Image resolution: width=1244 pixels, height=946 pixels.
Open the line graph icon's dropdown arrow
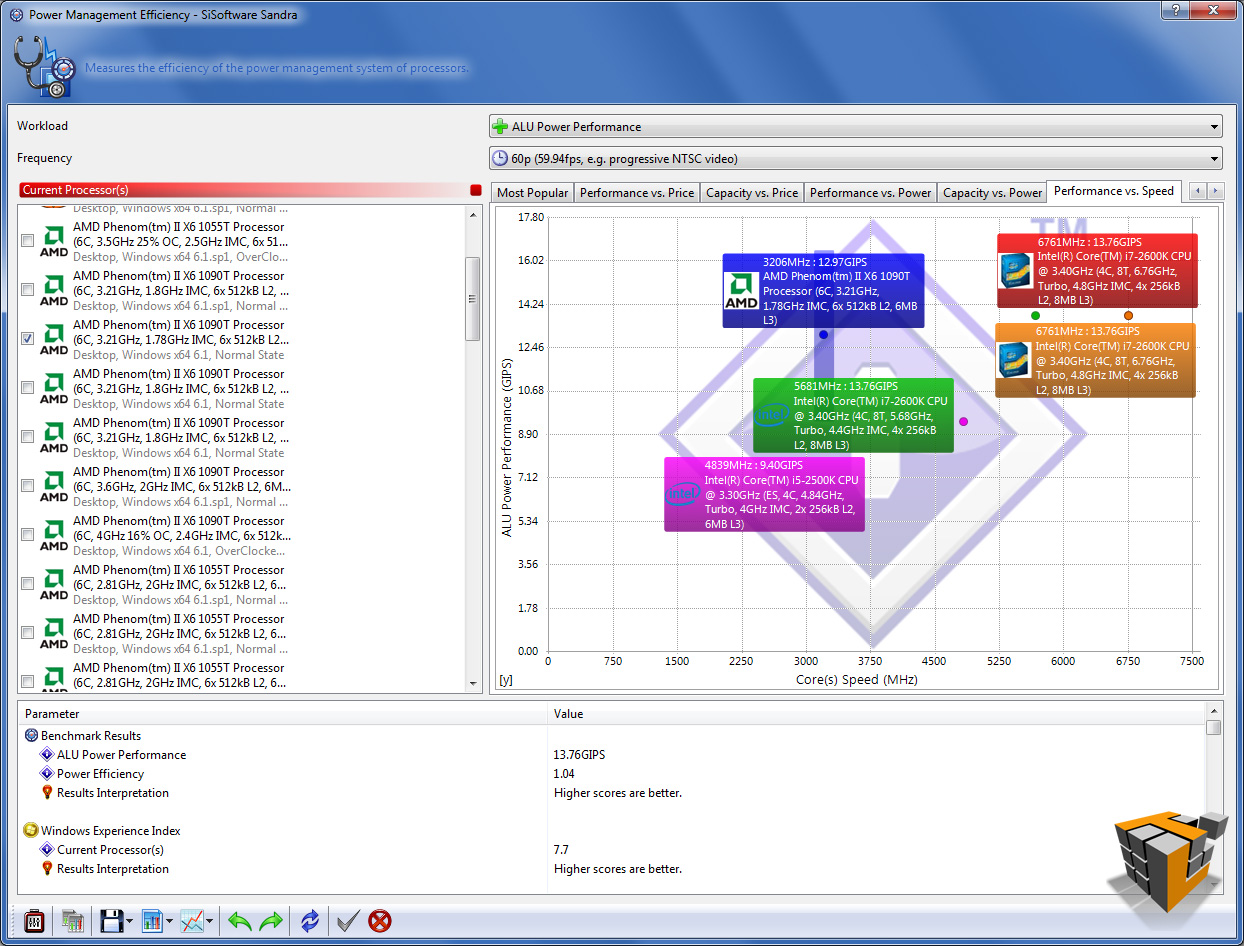click(x=210, y=922)
